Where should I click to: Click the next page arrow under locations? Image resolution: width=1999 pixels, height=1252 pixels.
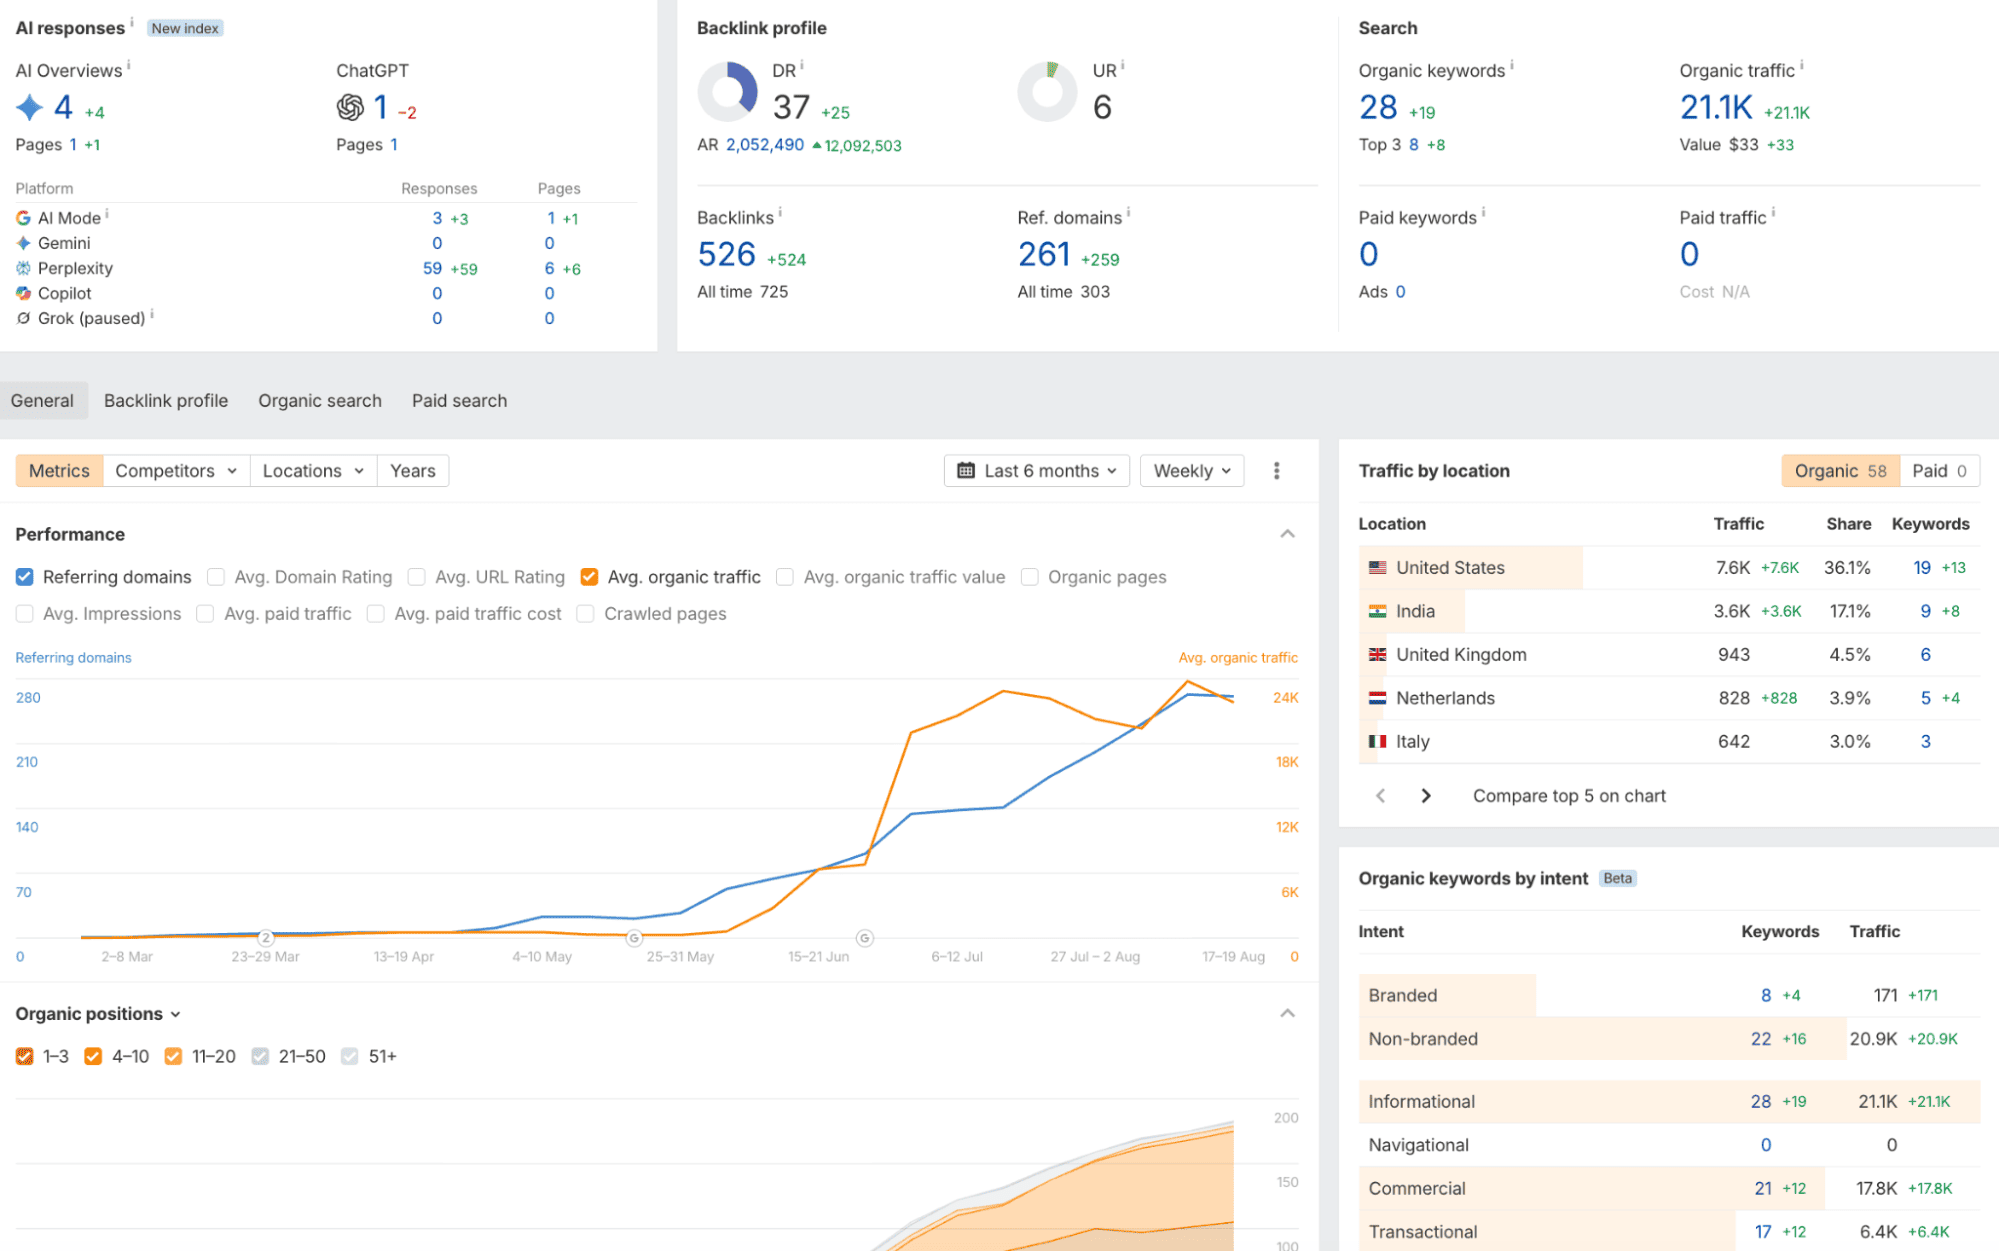click(1426, 796)
